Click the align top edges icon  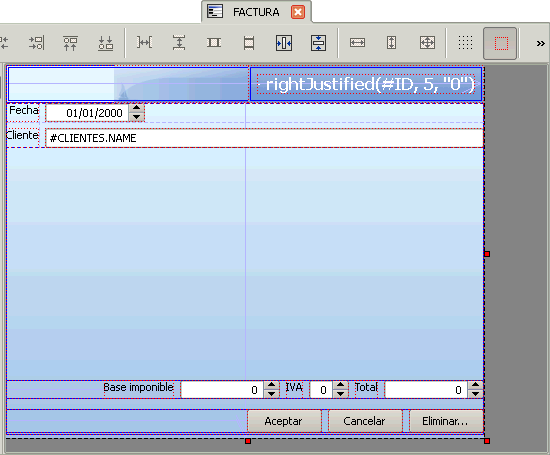click(70, 43)
